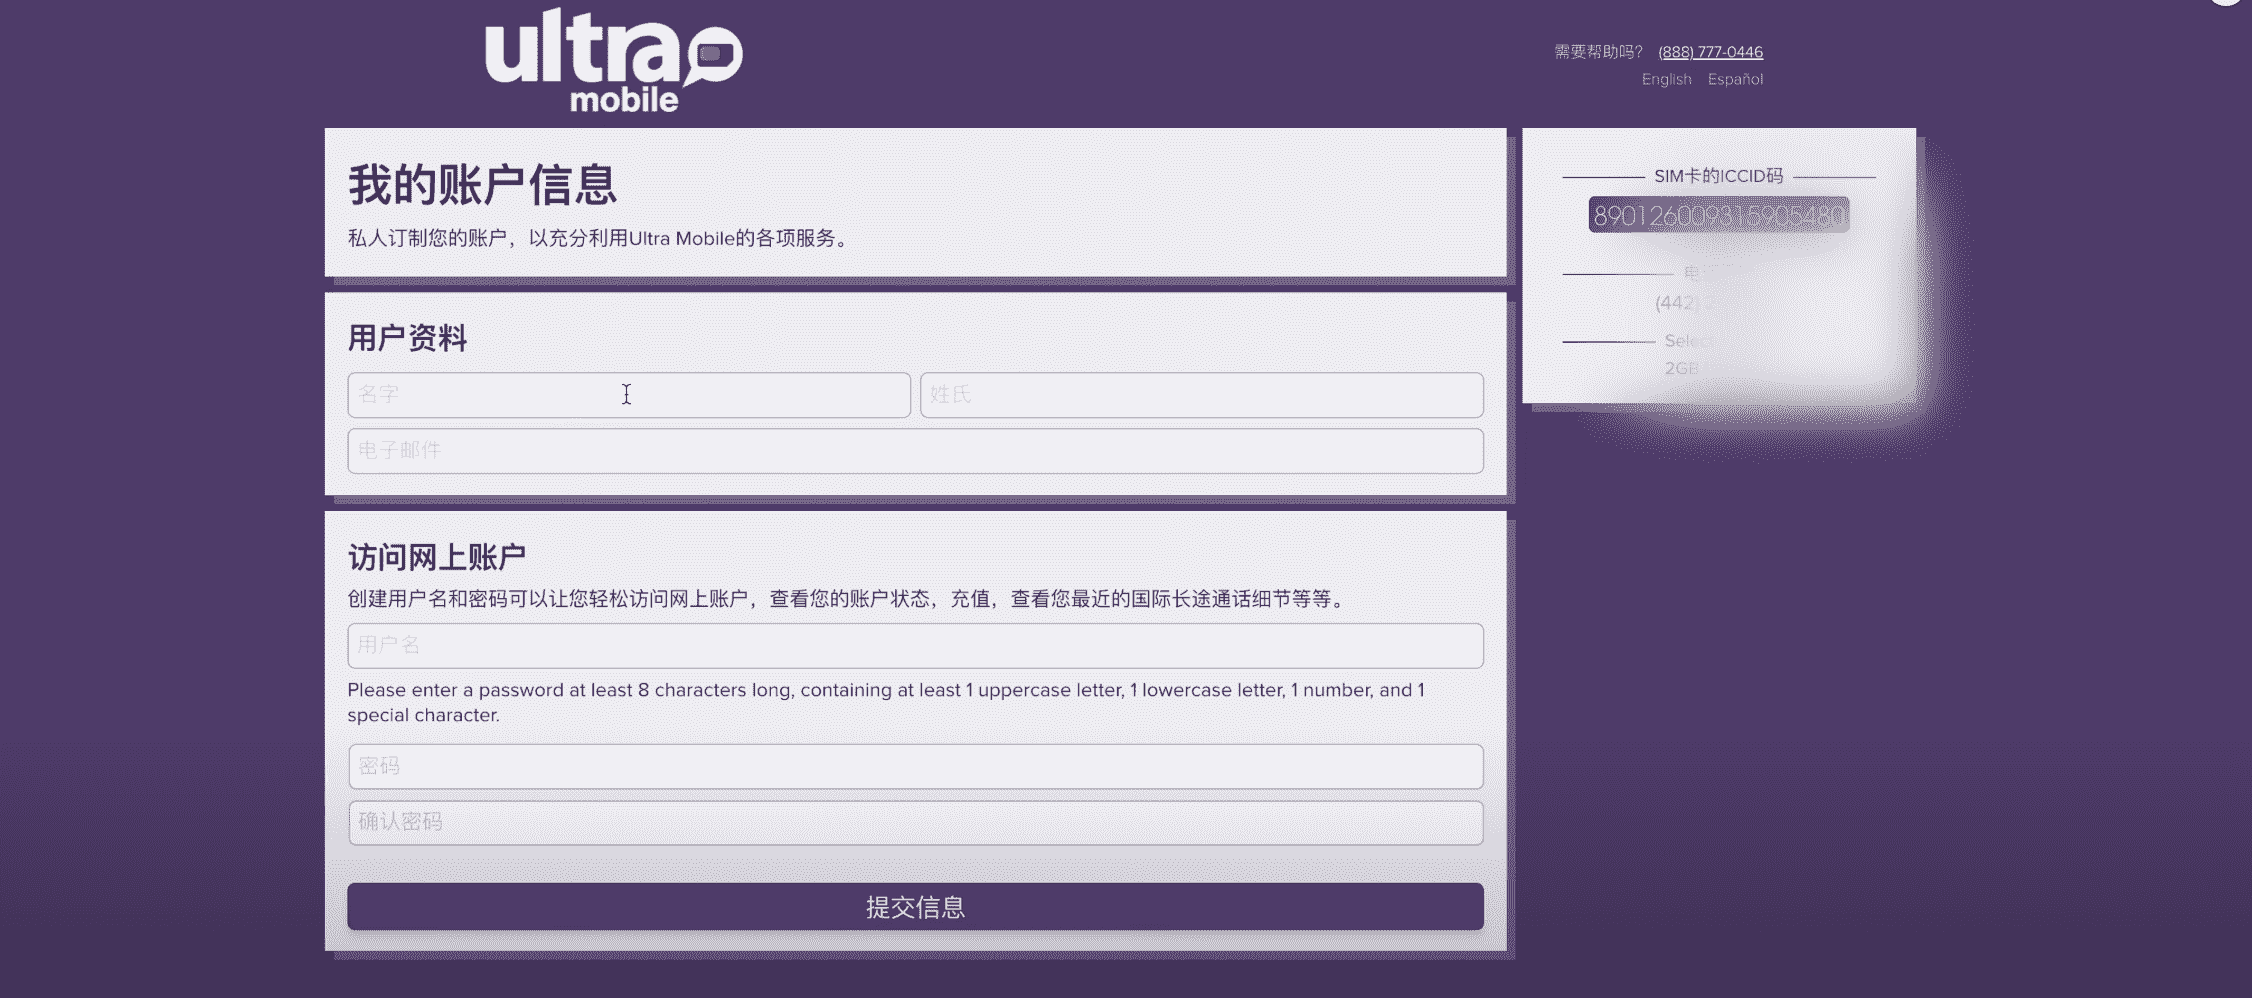Click the 我的账户信息 heading
The width and height of the screenshot is (2252, 998).
(x=482, y=185)
